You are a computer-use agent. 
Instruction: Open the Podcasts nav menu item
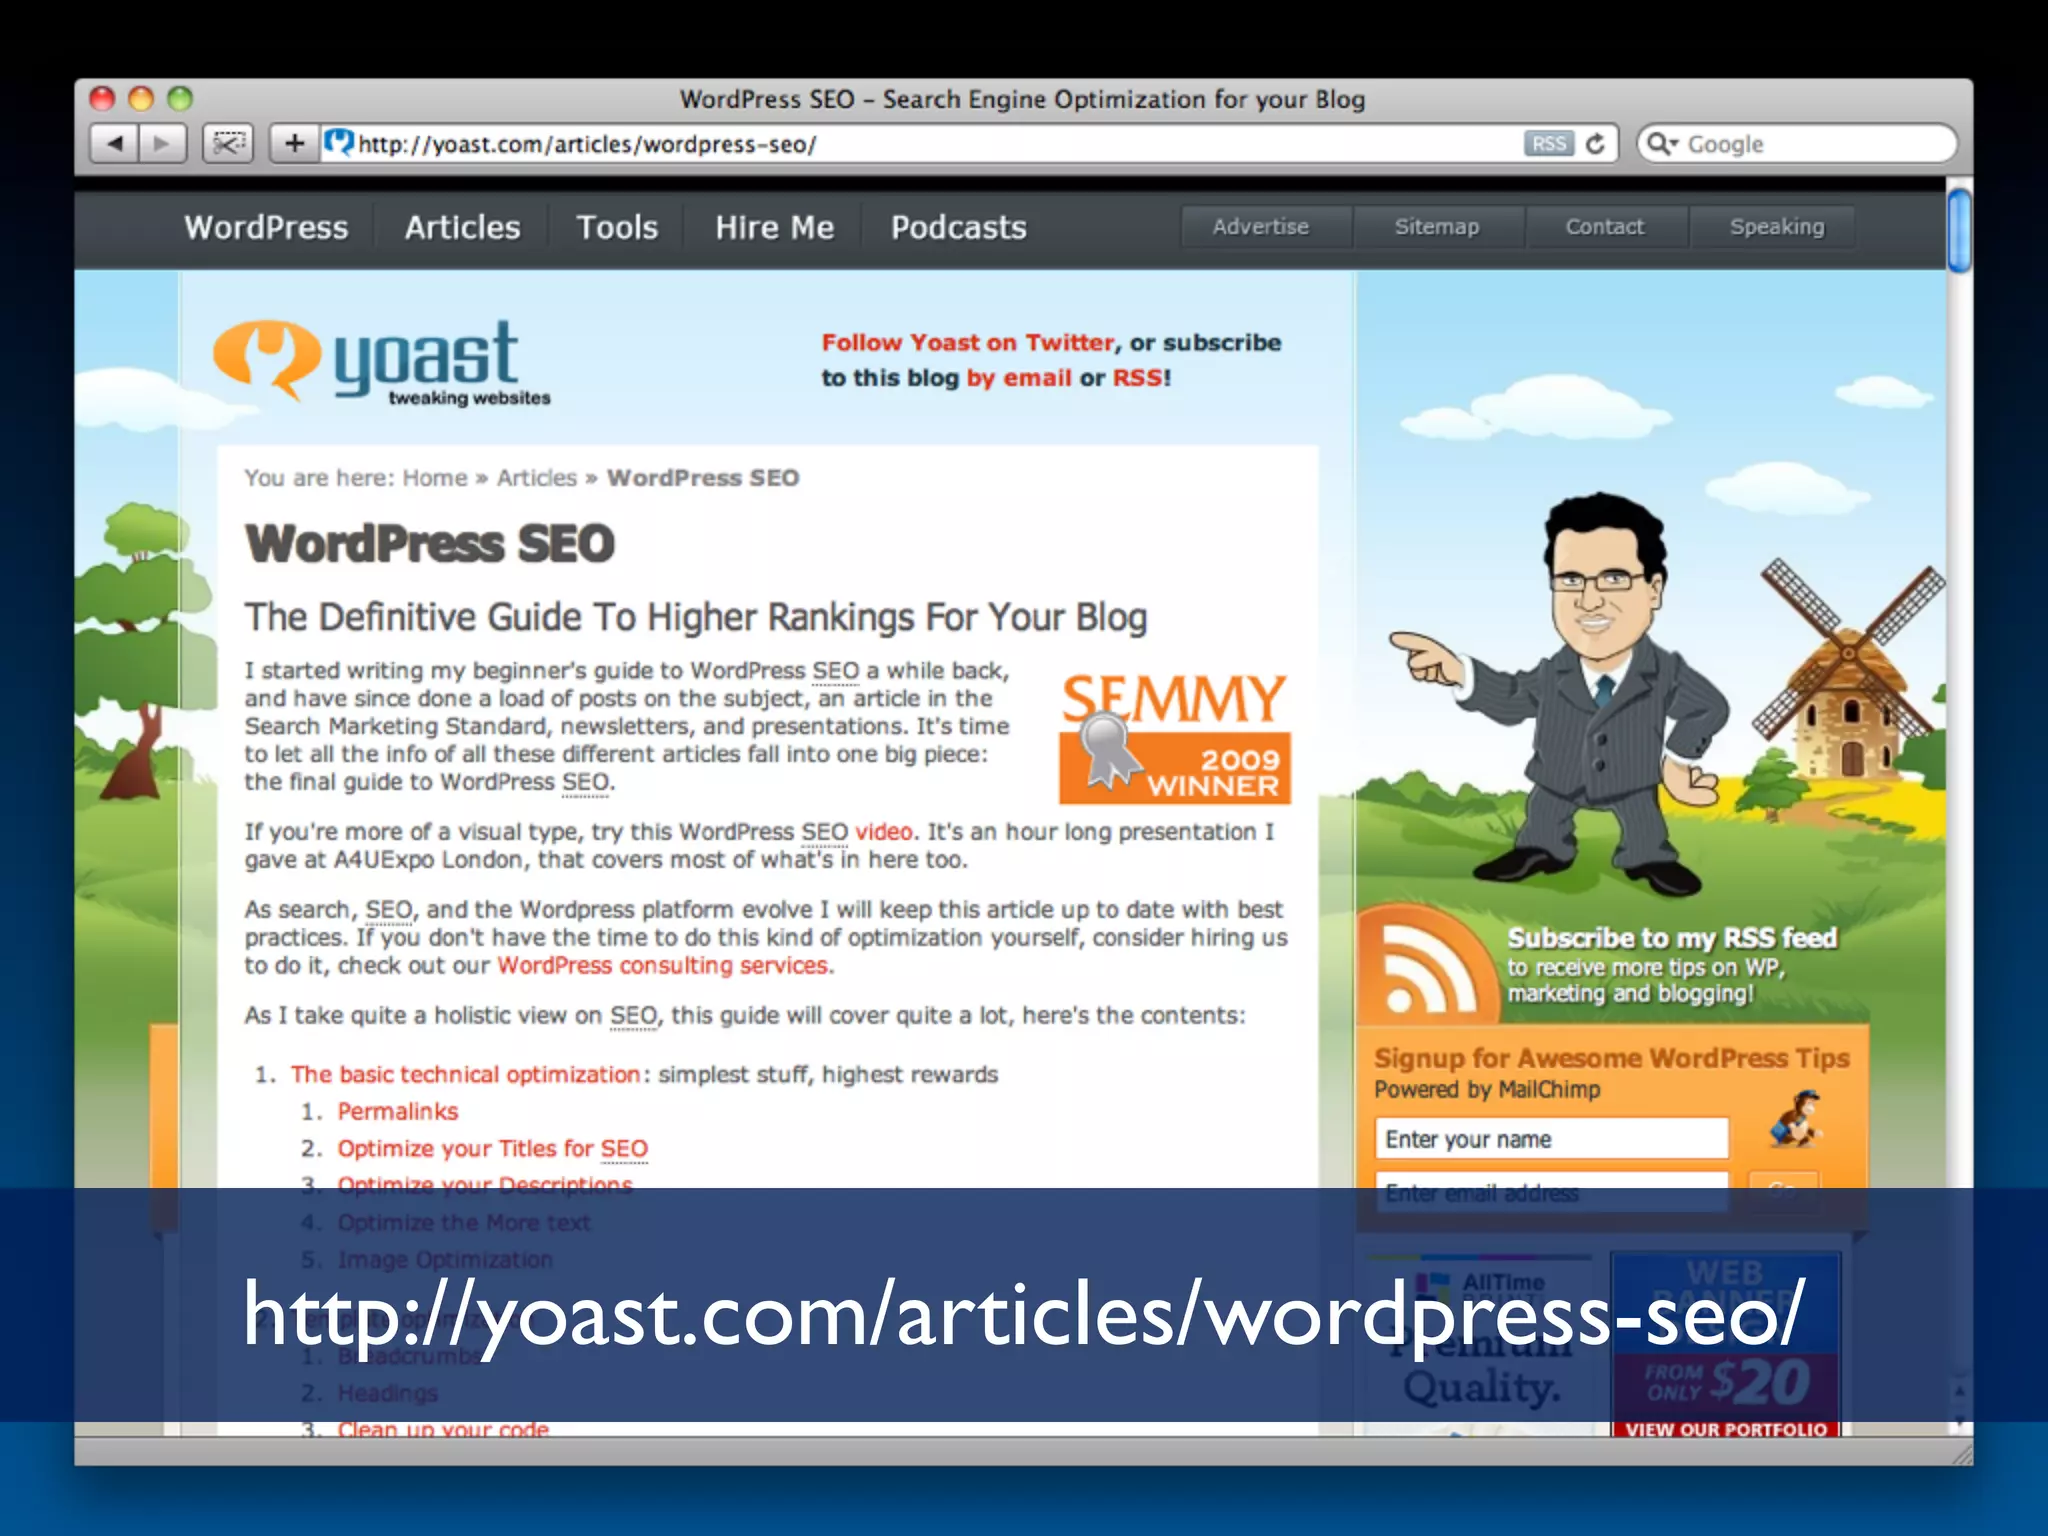(959, 228)
